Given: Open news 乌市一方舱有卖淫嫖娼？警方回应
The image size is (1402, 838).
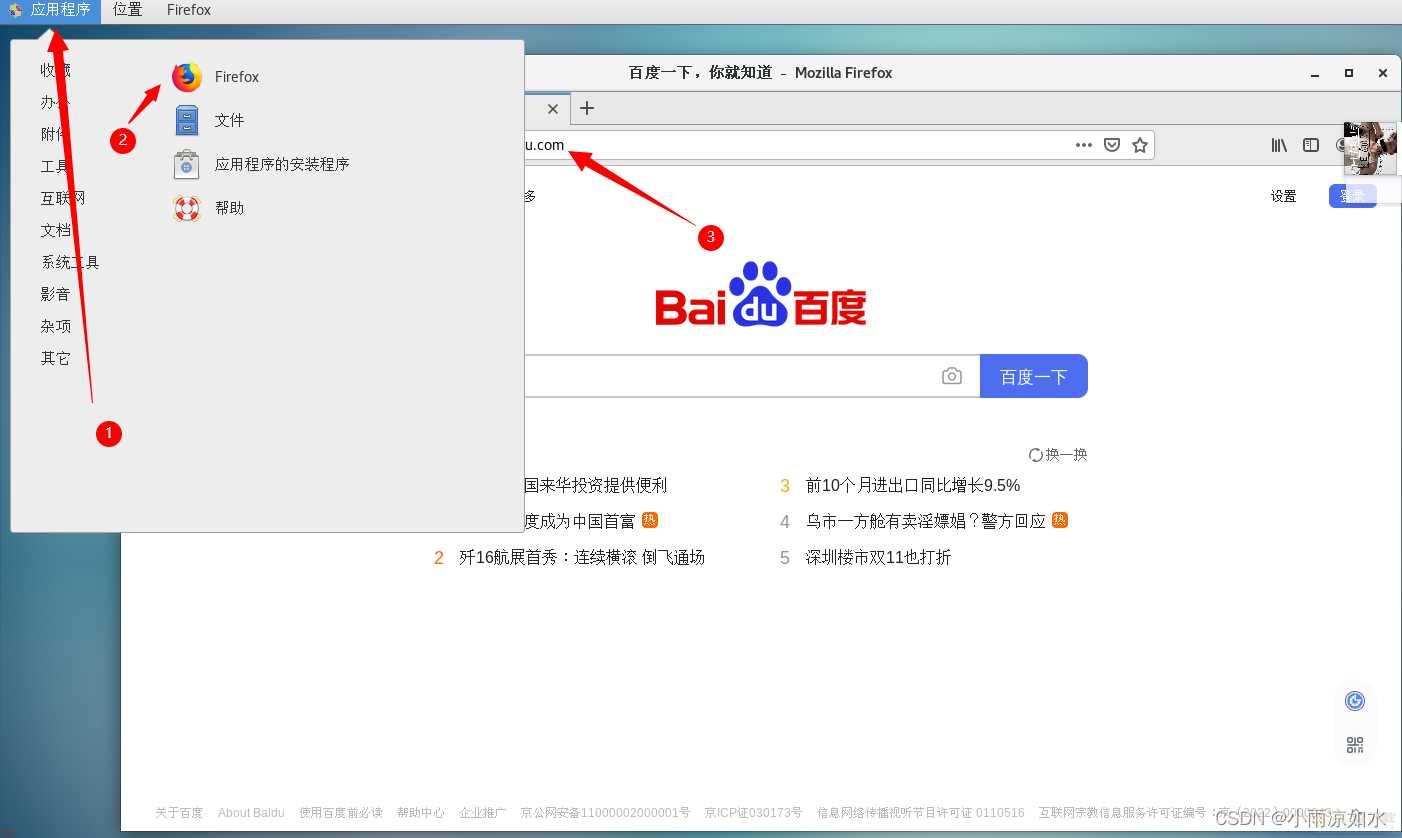Looking at the screenshot, I should (926, 521).
